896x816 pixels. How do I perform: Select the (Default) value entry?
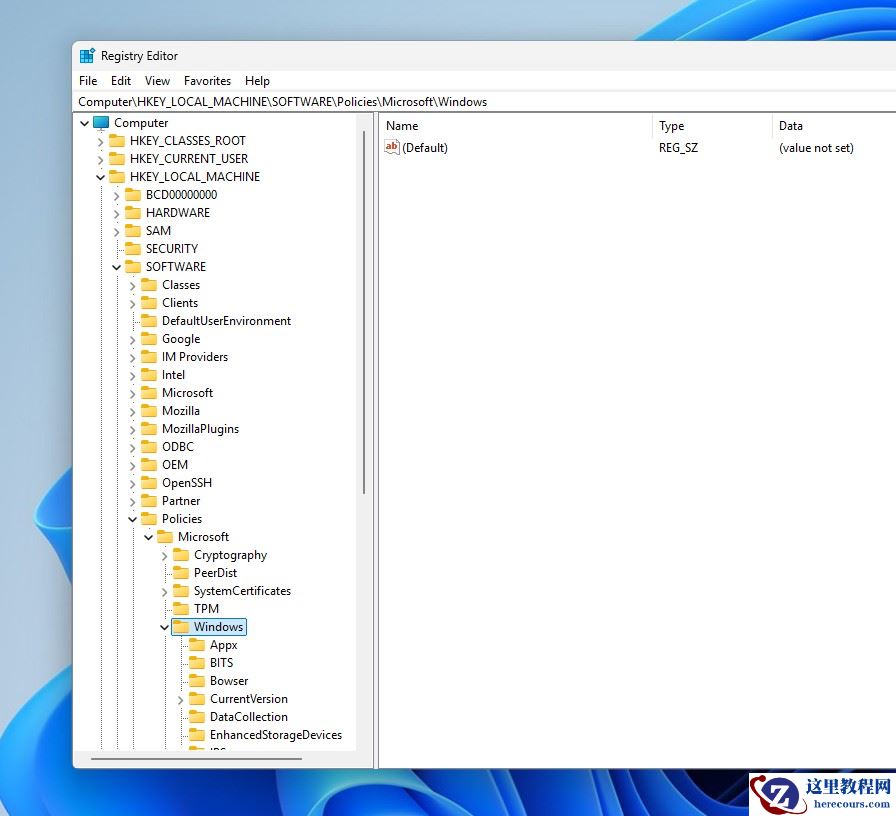click(x=425, y=147)
